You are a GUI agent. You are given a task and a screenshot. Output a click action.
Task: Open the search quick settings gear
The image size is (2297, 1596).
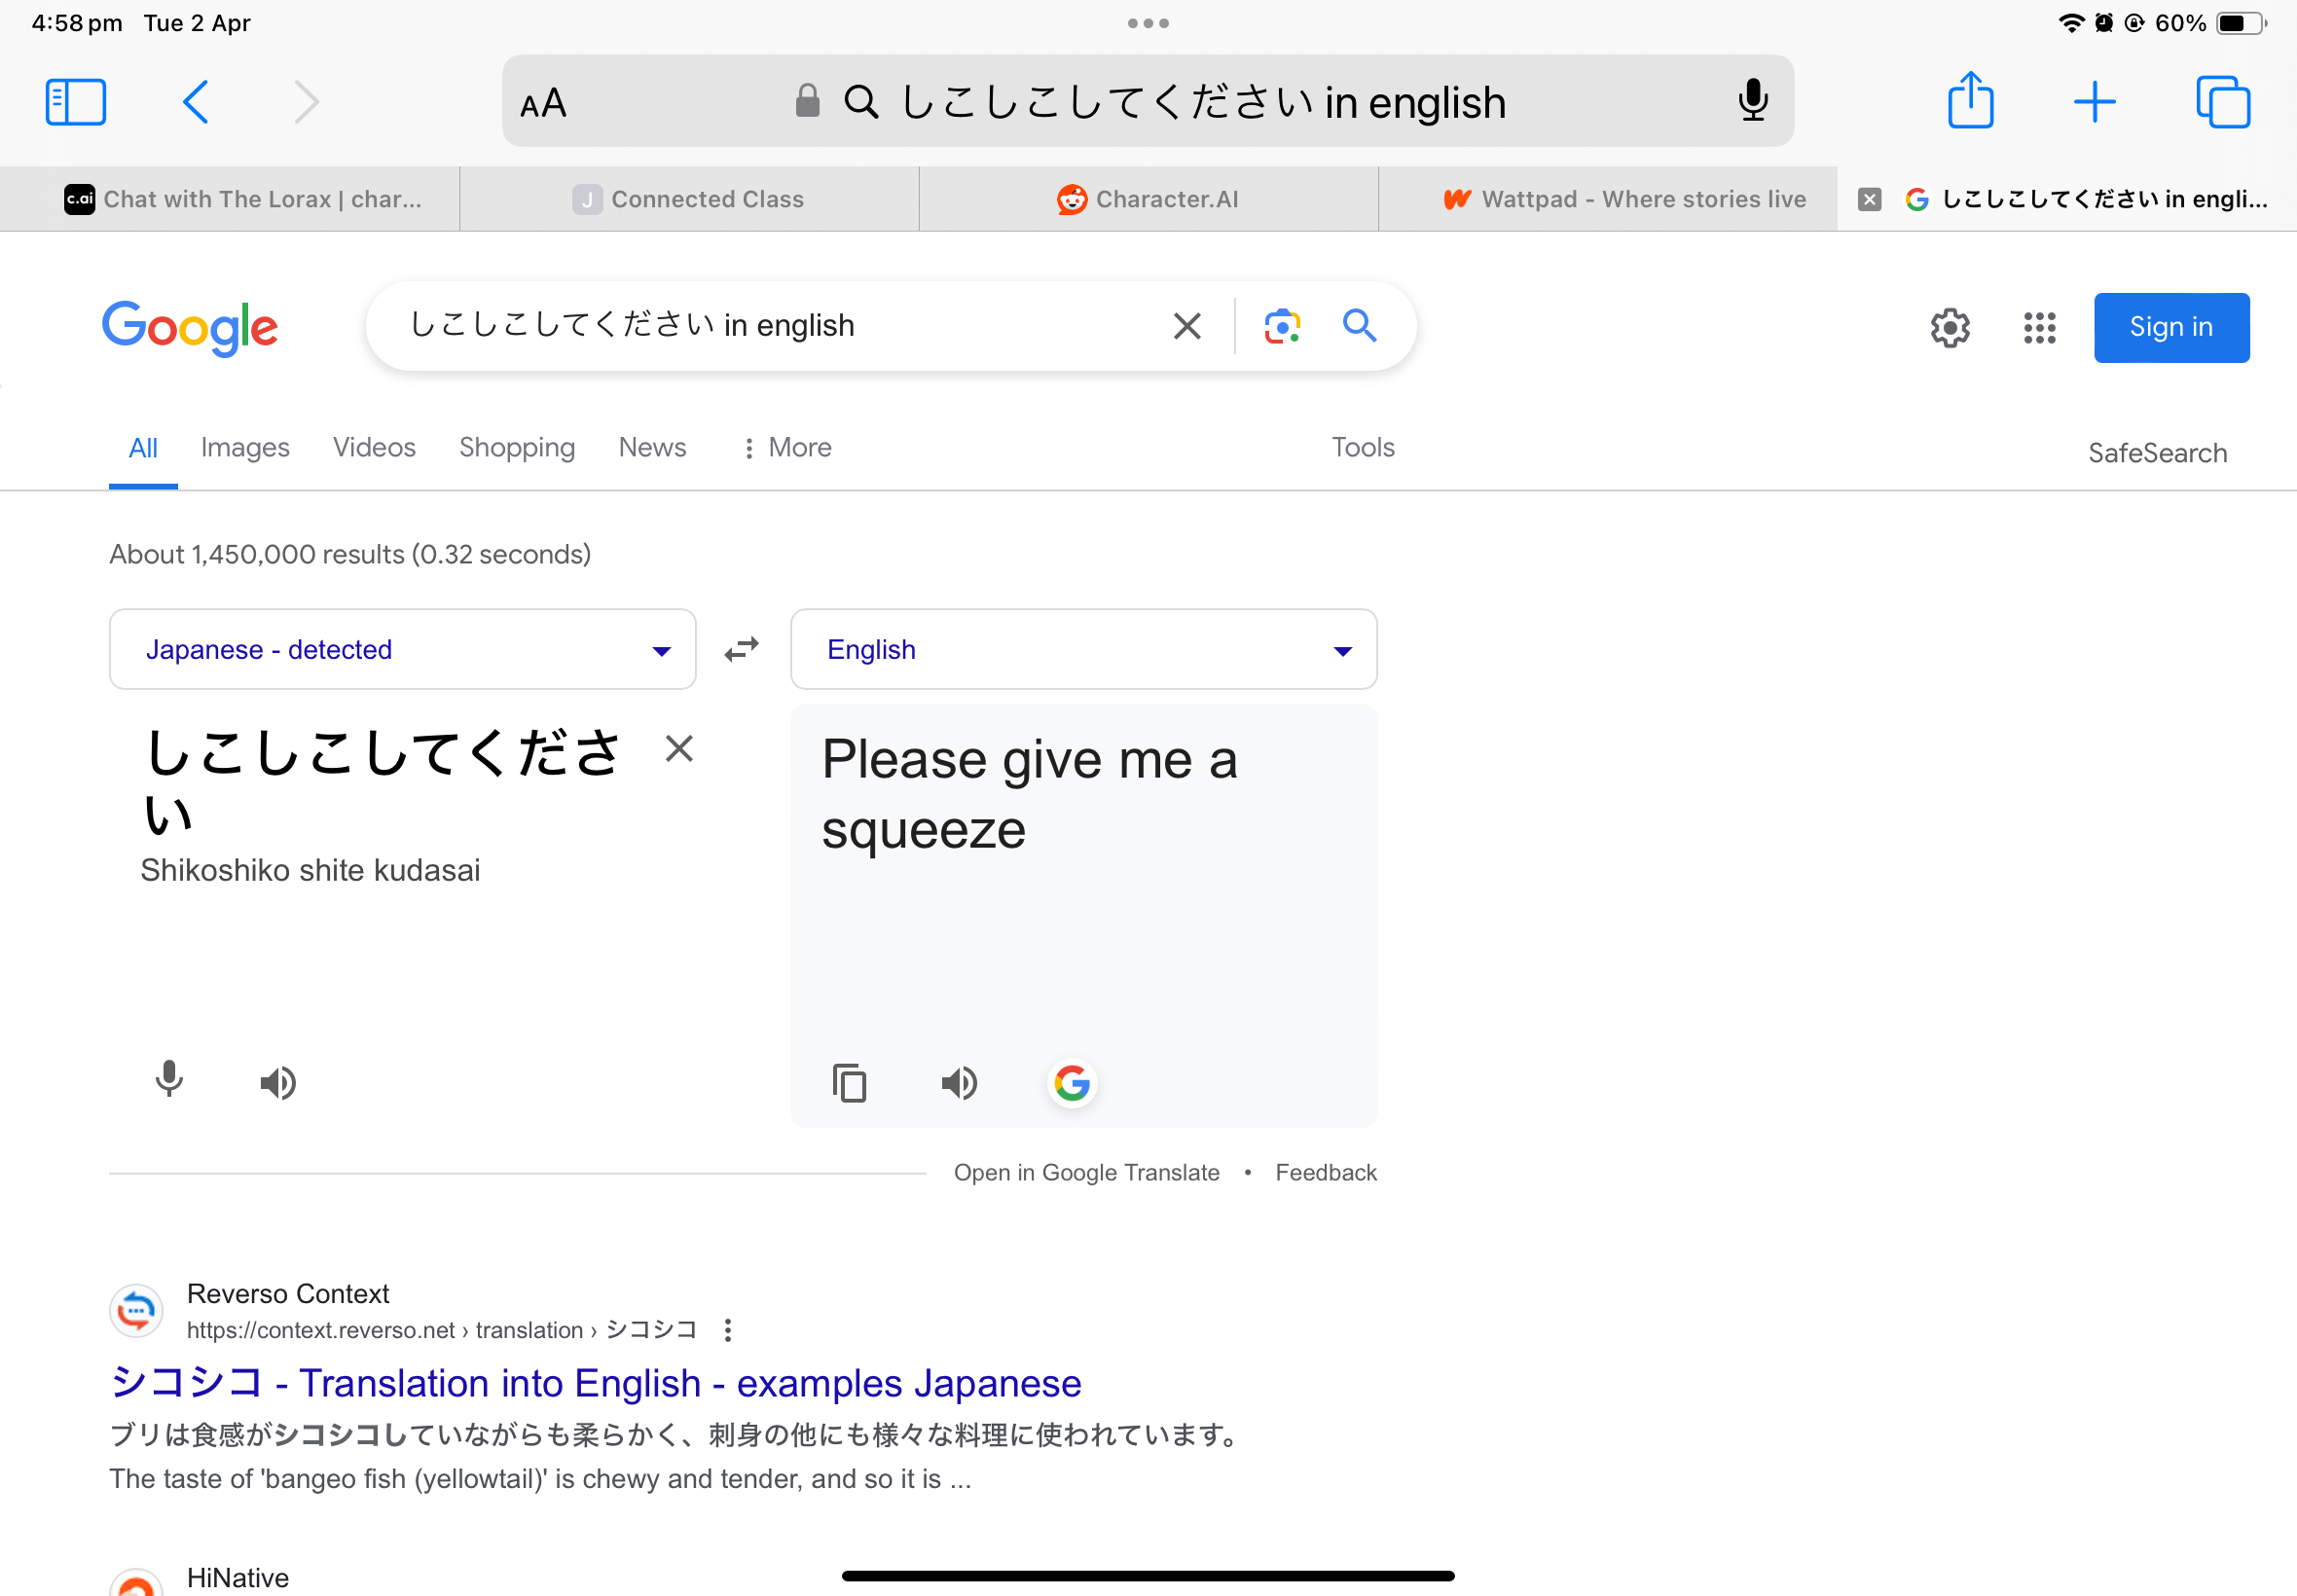pos(1950,327)
